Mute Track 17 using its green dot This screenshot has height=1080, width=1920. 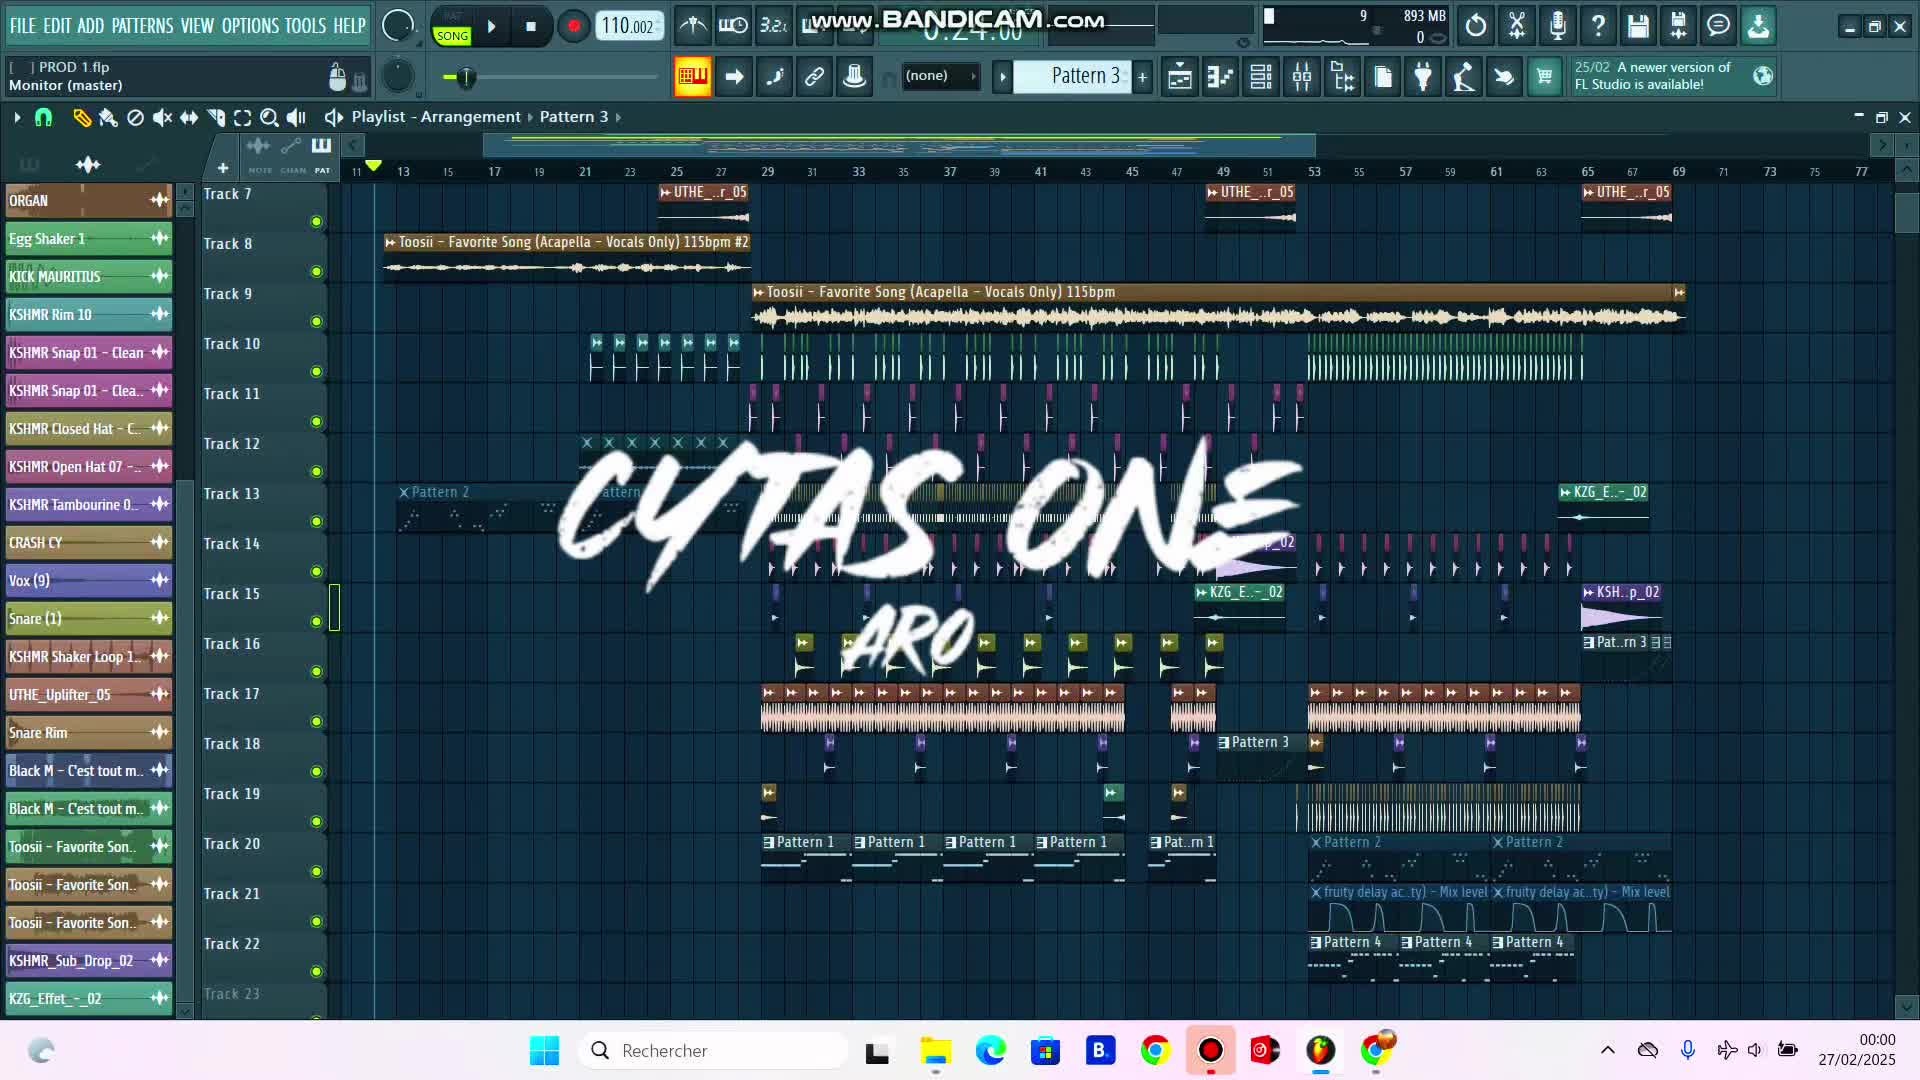pos(317,721)
